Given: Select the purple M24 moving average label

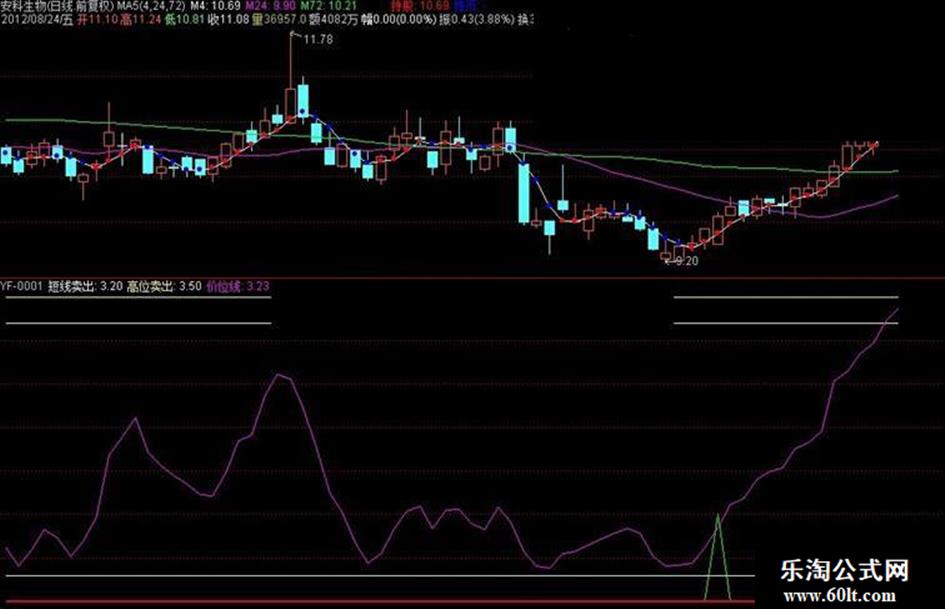Looking at the screenshot, I should (x=270, y=6).
